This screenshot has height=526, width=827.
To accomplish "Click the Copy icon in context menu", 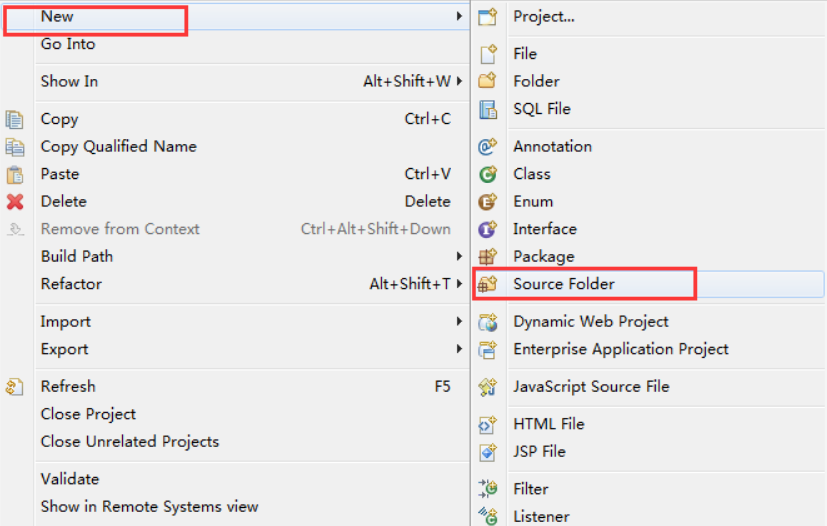I will (x=14, y=119).
